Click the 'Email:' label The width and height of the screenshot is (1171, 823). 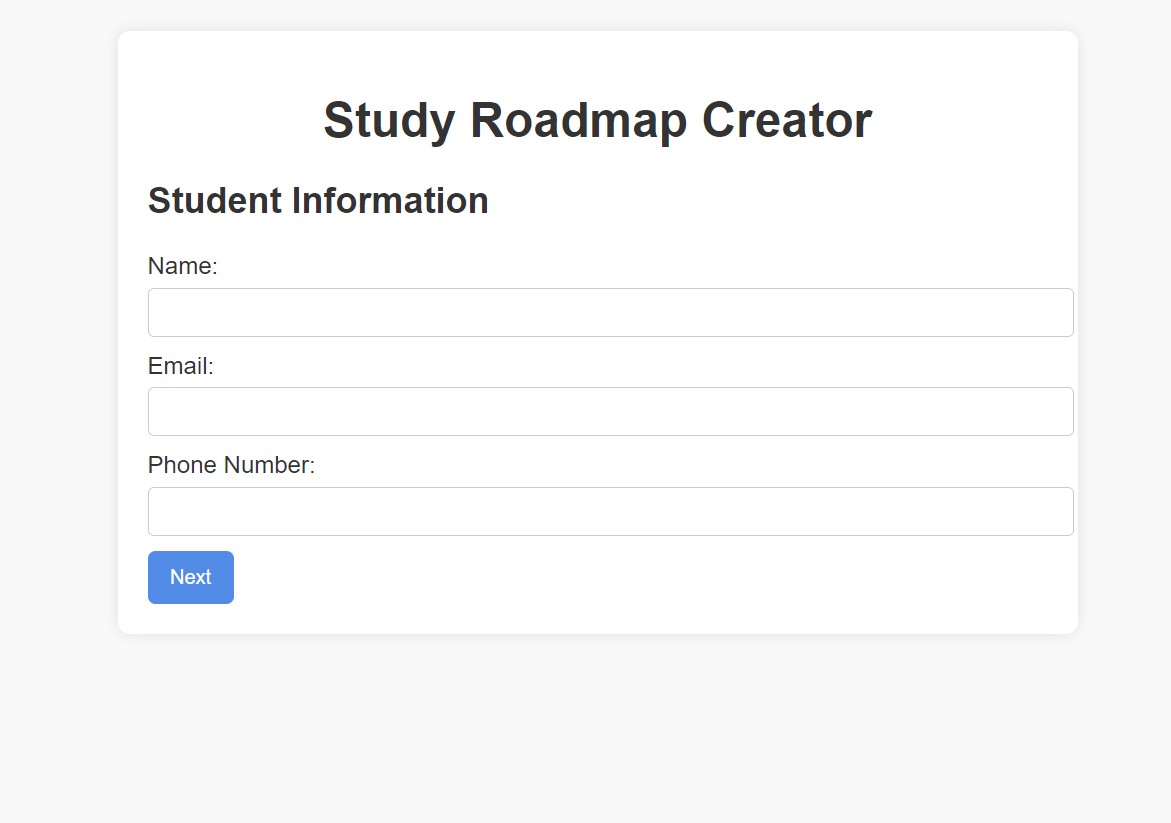(181, 366)
